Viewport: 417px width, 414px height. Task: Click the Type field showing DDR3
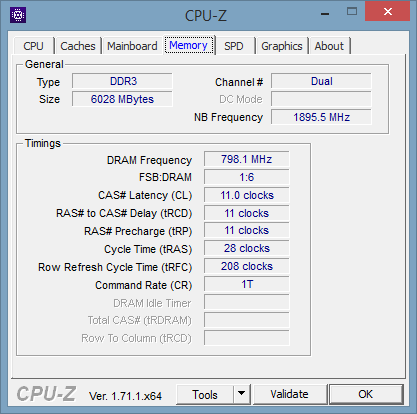[122, 81]
